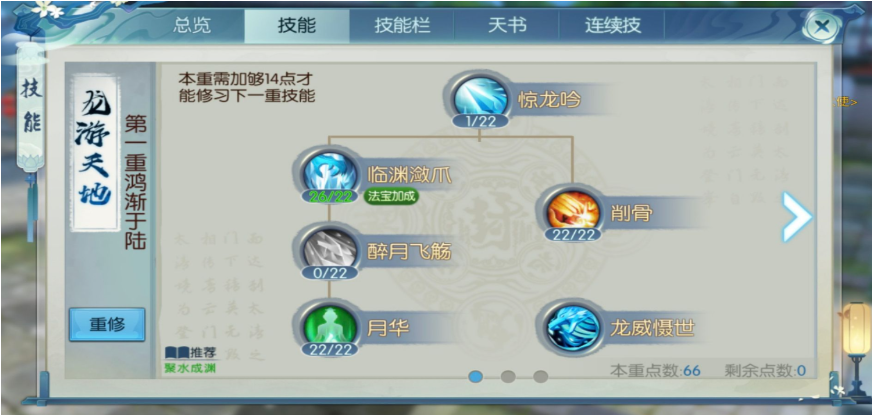Click the 聚水成渊 recommended build link
Viewport: 872px width, 415px height.
click(190, 368)
